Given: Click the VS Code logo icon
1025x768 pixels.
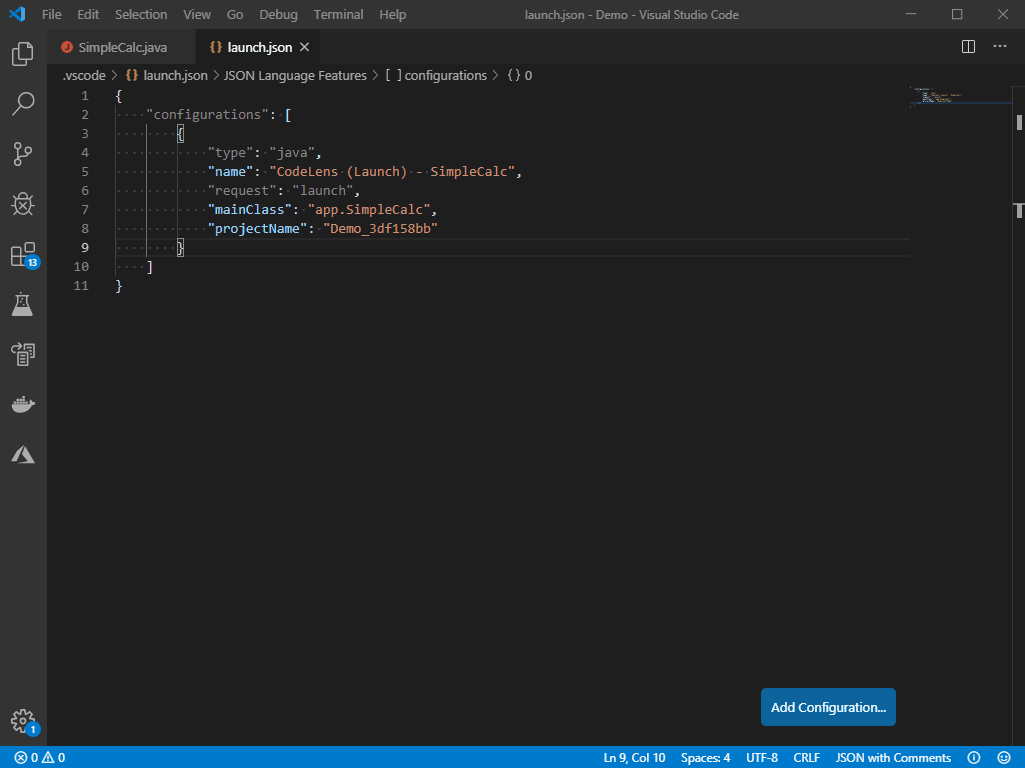Looking at the screenshot, I should pyautogui.click(x=18, y=14).
